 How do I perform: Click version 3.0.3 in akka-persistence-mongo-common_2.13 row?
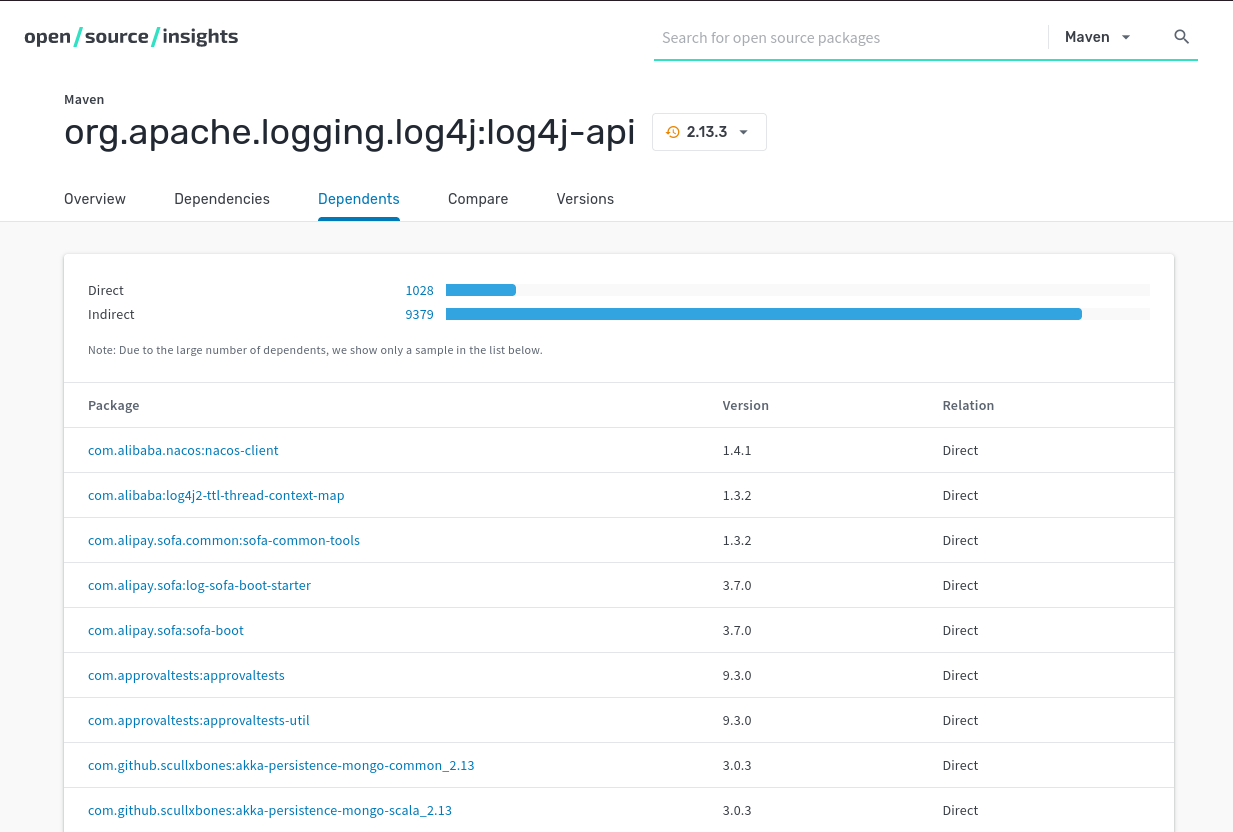click(737, 765)
